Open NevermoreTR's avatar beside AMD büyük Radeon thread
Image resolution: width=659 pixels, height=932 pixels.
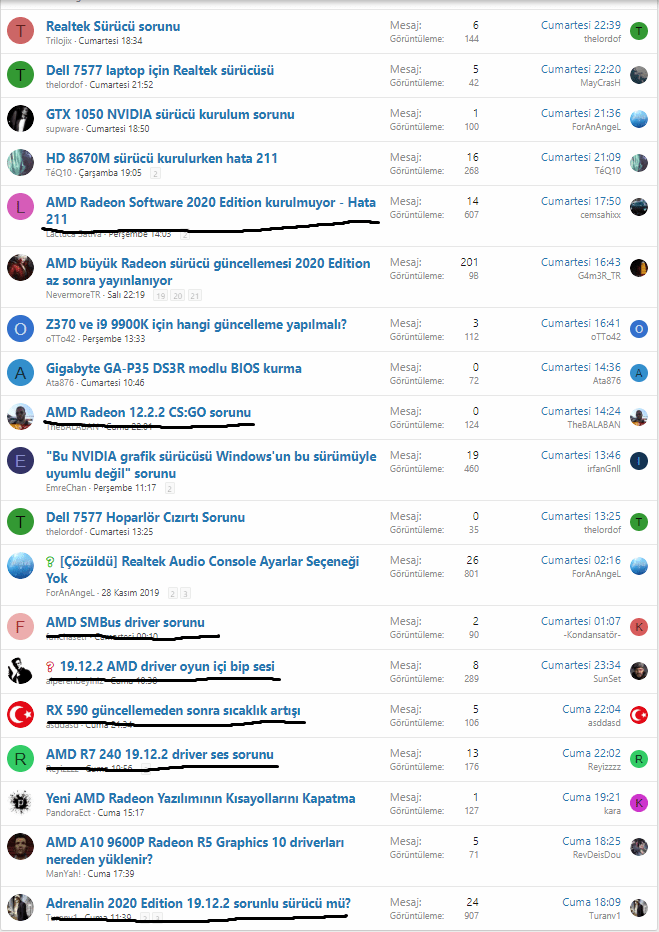(20, 267)
